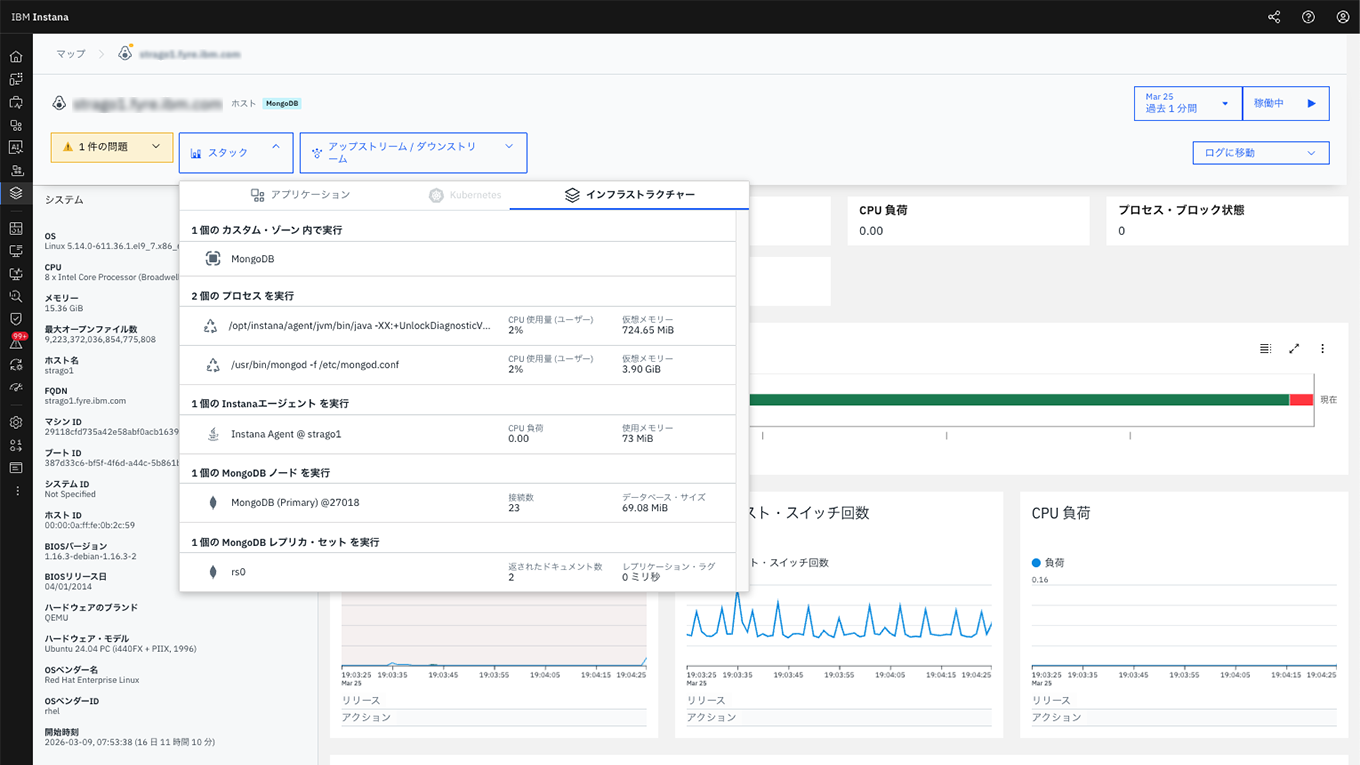1360x765 pixels.
Task: Click the process icon for java agent row
Action: click(x=210, y=326)
